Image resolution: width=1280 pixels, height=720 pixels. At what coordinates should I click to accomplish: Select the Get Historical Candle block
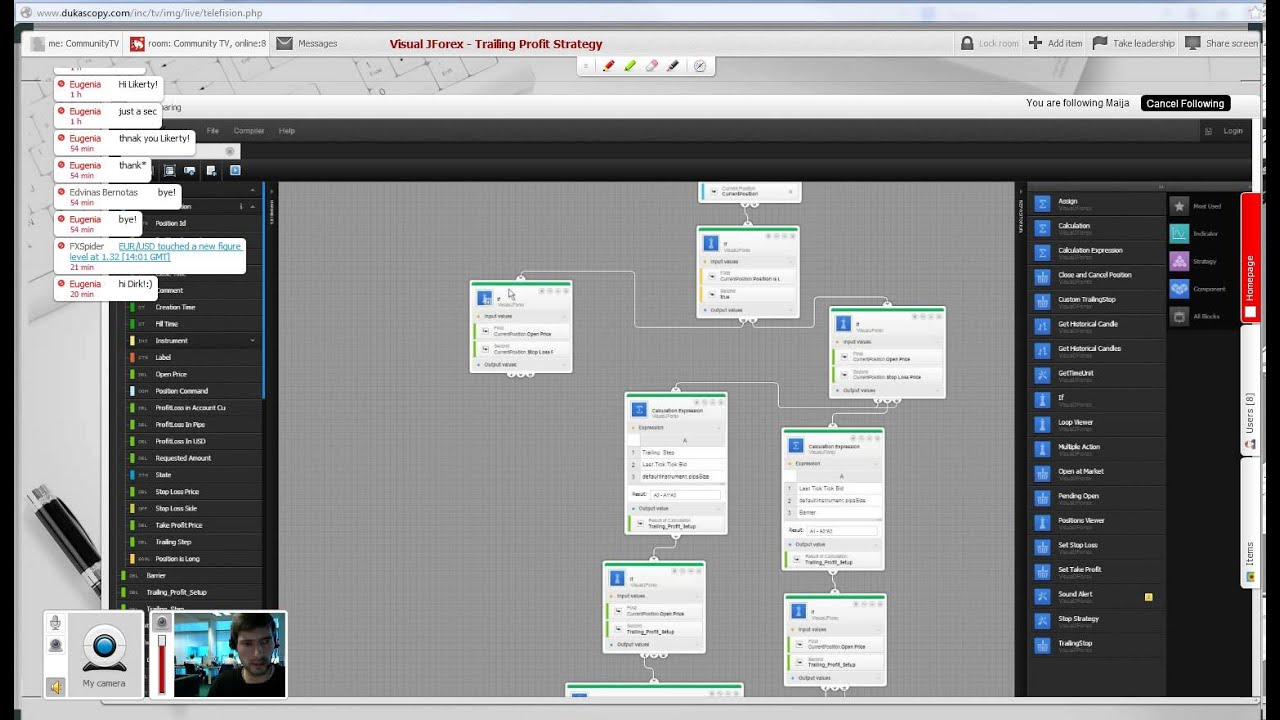(1097, 325)
